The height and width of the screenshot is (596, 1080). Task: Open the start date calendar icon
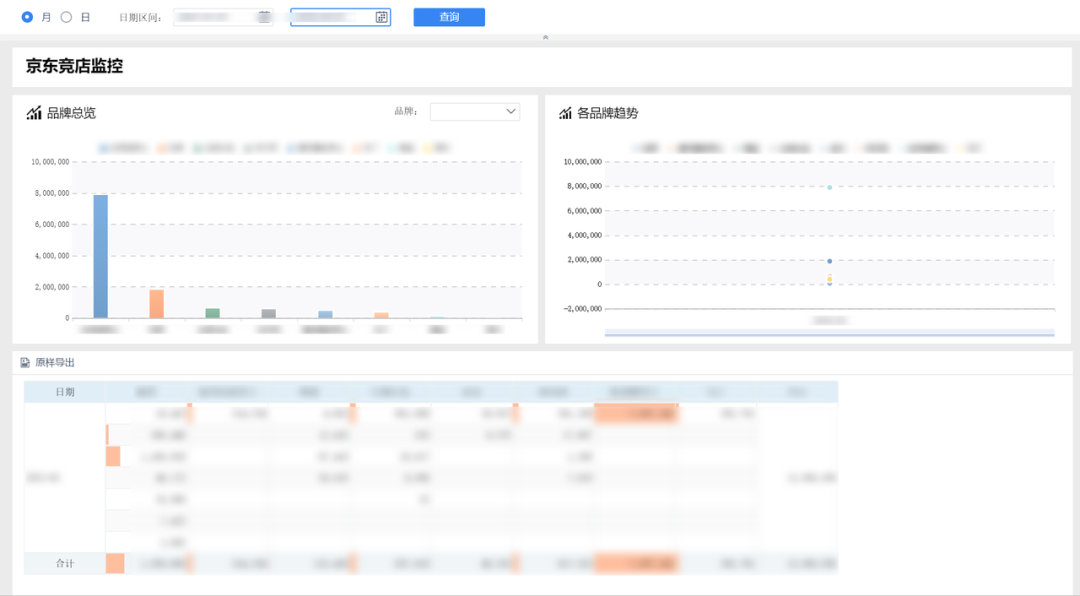264,17
